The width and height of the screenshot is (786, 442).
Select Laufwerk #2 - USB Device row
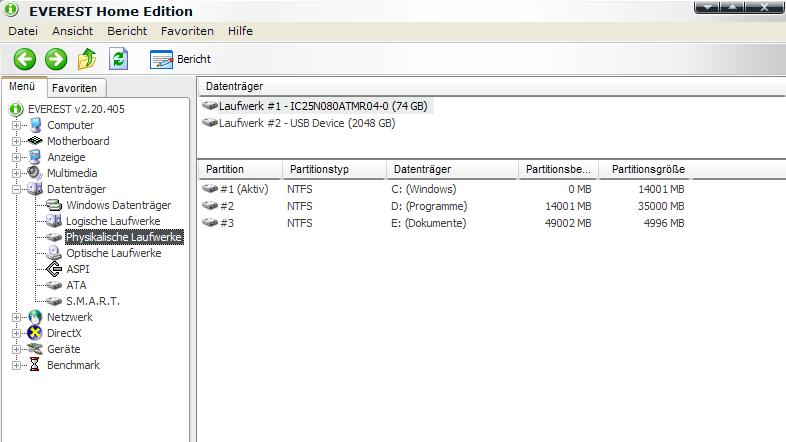pos(299,123)
